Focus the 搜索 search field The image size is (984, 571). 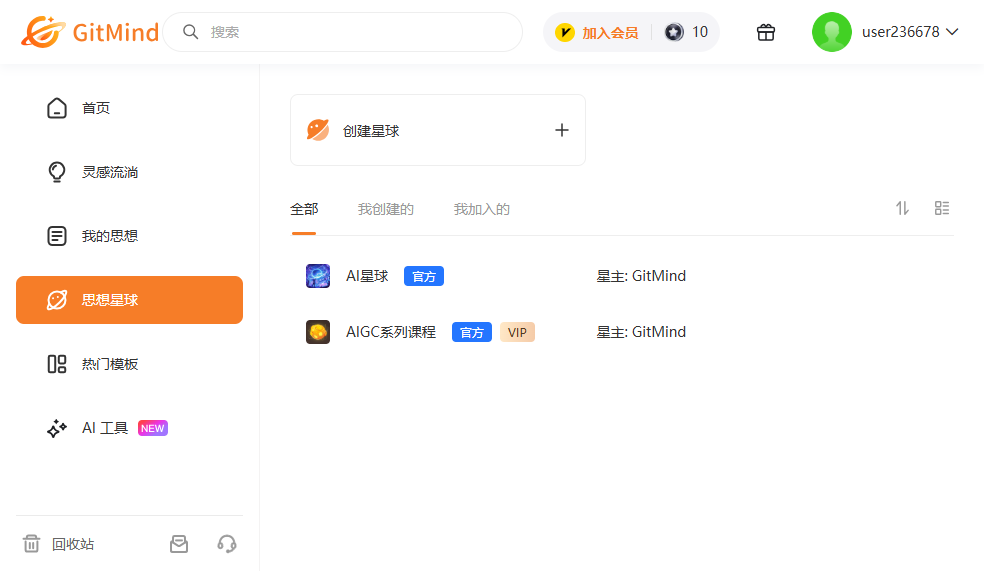coord(343,32)
